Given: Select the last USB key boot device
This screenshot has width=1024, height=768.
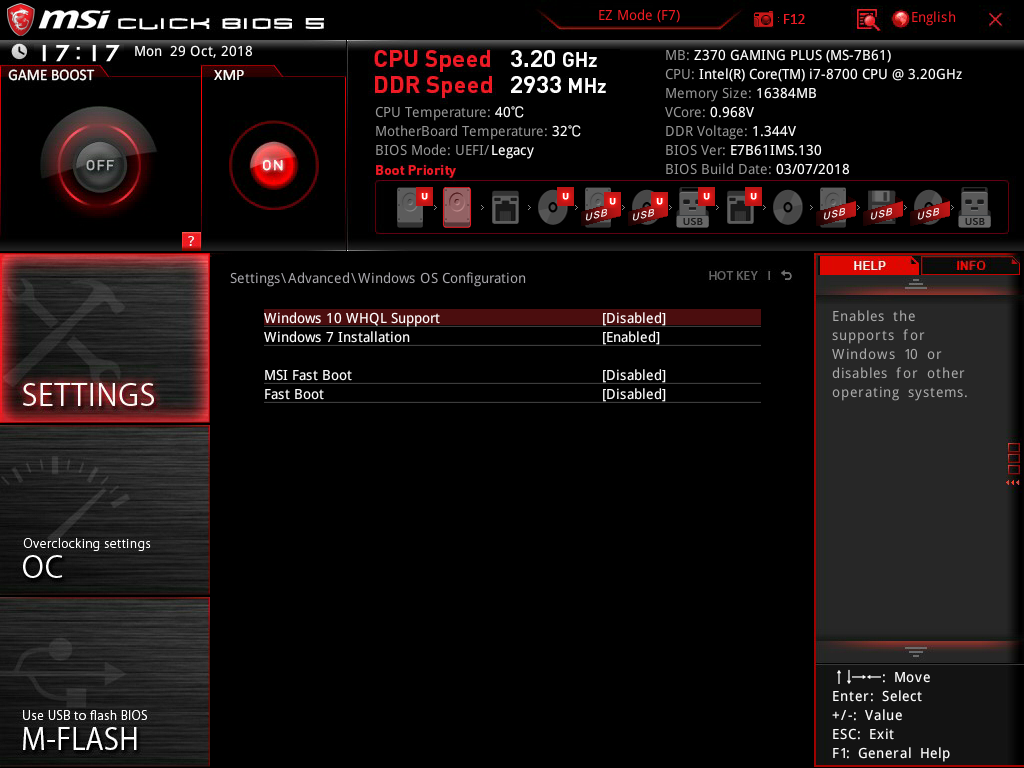Looking at the screenshot, I should pos(974,208).
